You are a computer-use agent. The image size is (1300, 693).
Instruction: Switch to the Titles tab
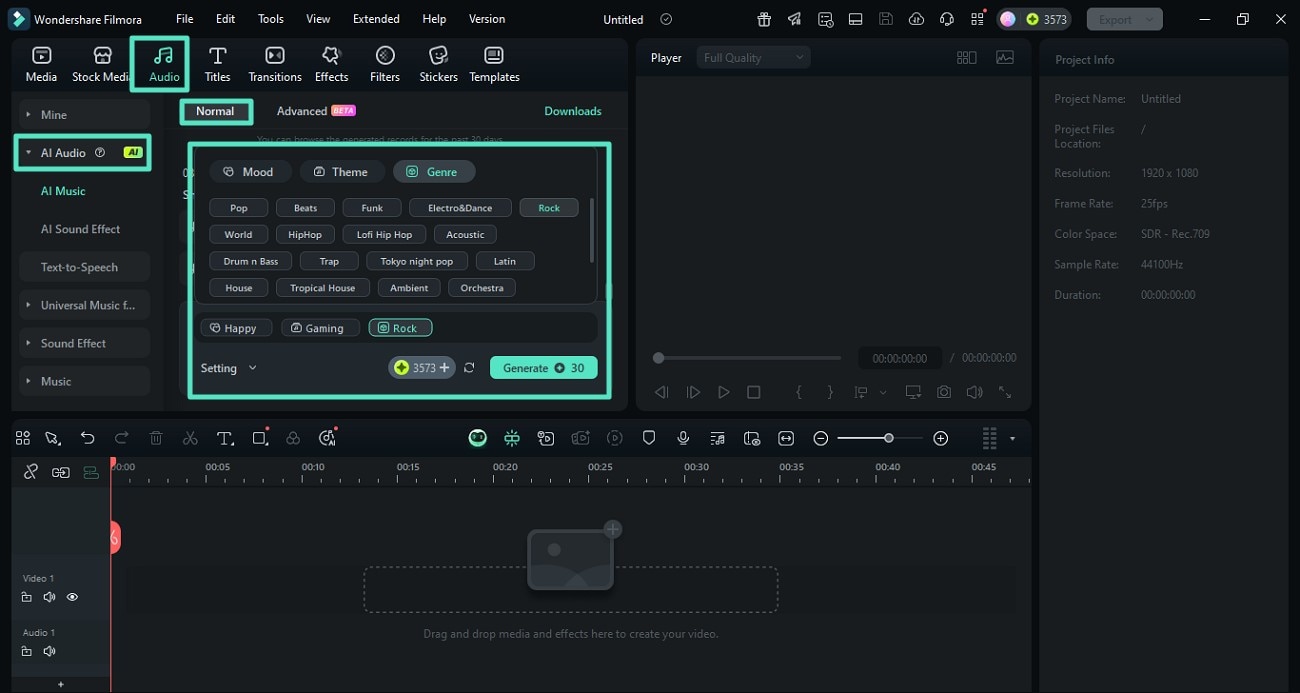217,65
